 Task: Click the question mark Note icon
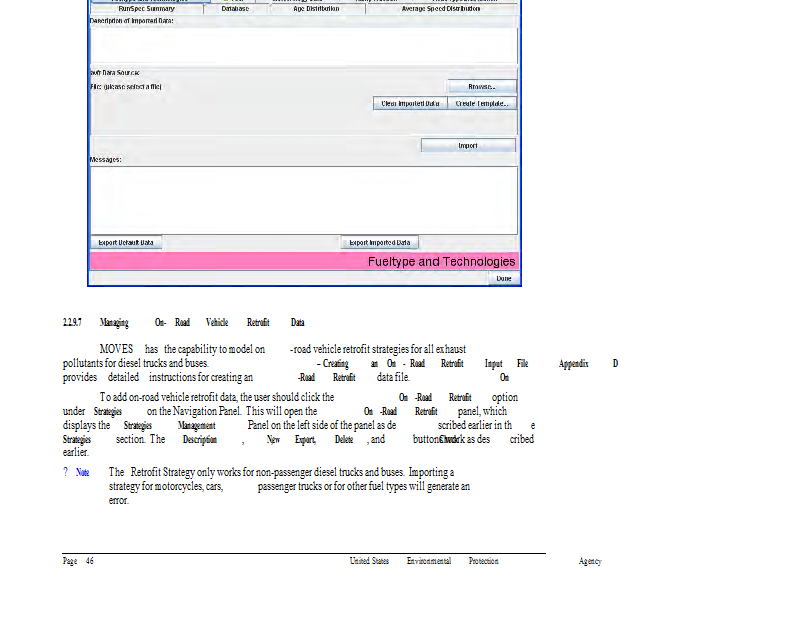pyautogui.click(x=66, y=472)
